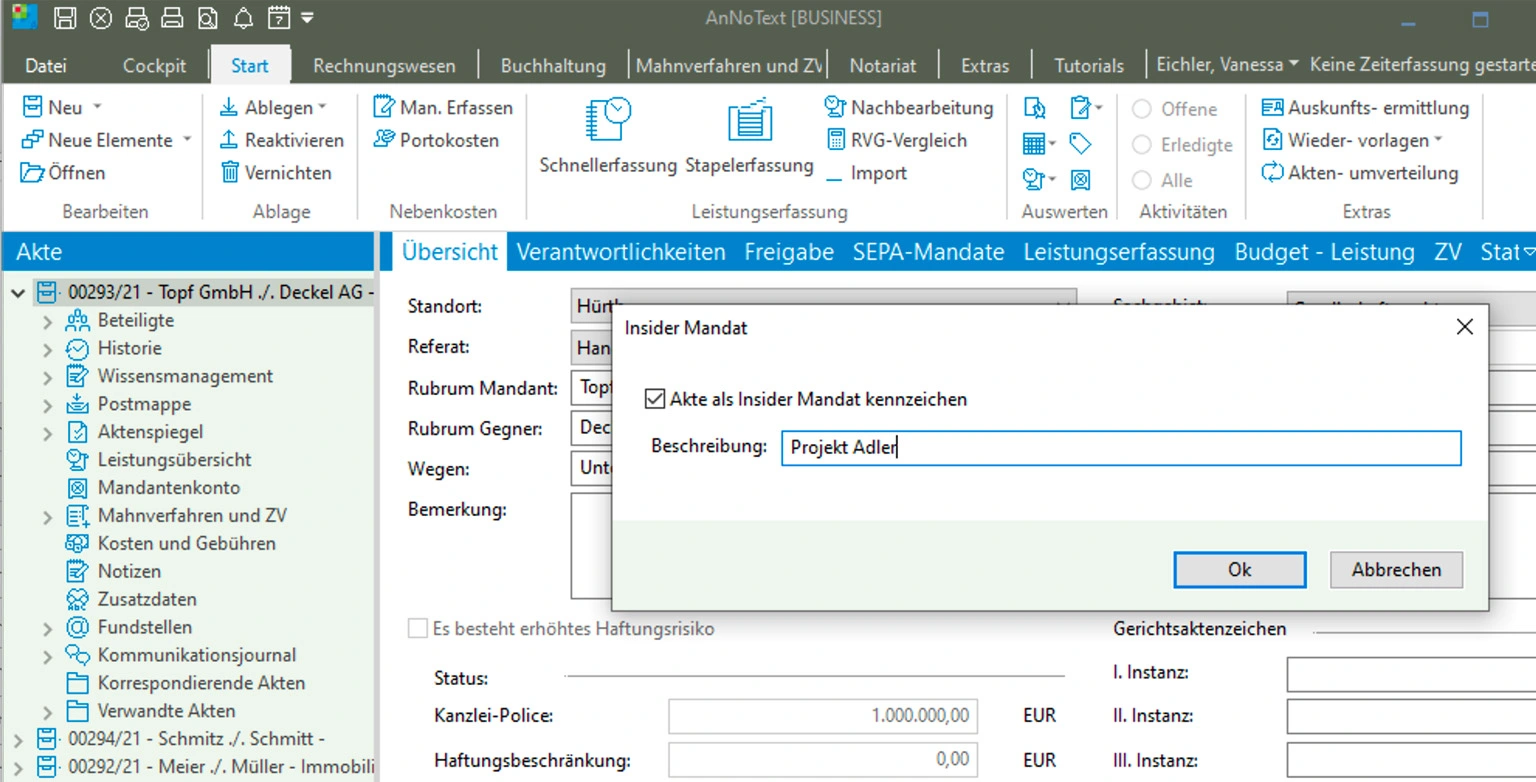The height and width of the screenshot is (782, 1536).
Task: Open Mandantenkonto in the file tree
Action: pyautogui.click(x=168, y=488)
